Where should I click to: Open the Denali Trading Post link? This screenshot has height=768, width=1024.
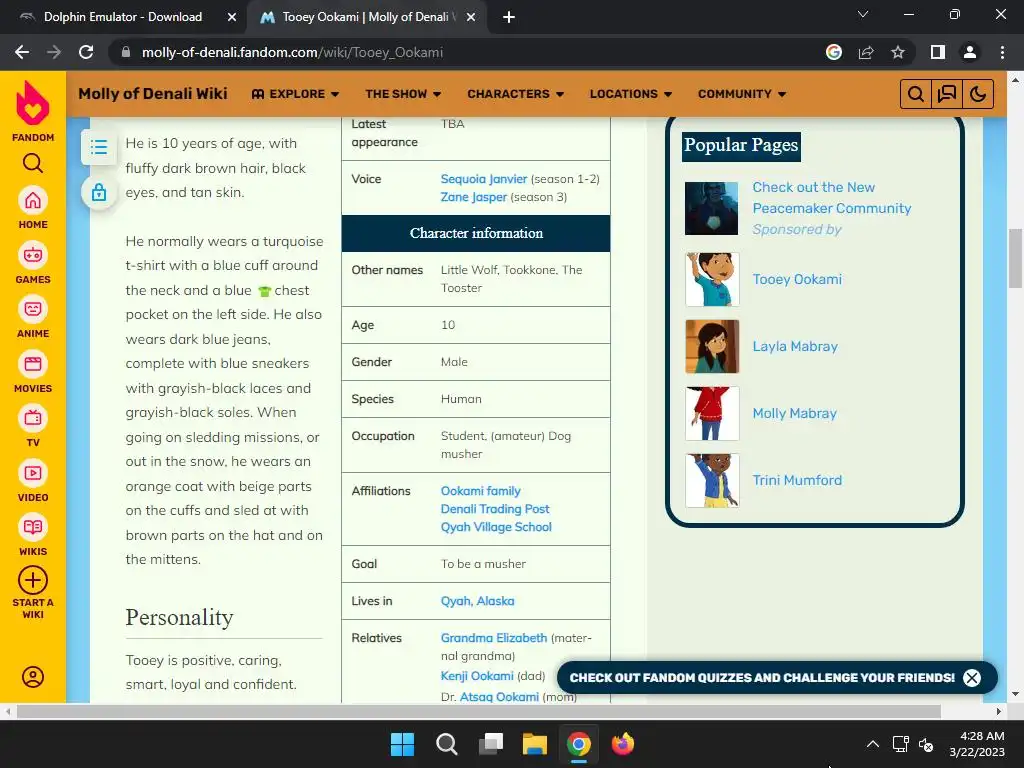494,509
